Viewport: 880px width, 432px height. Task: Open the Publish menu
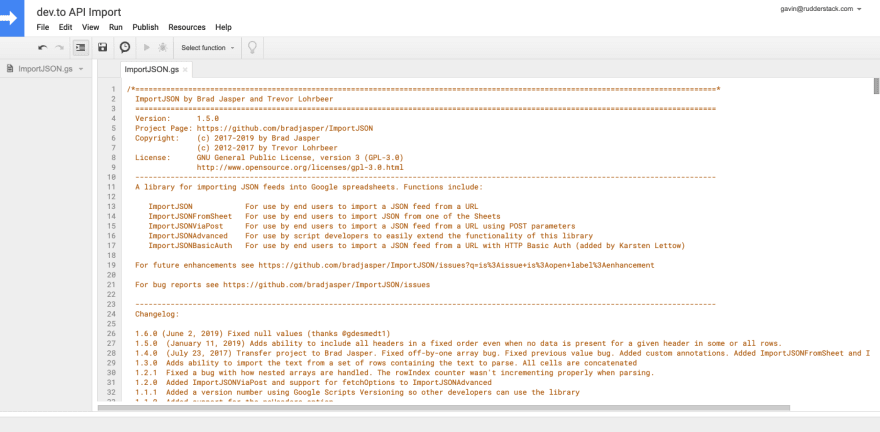tap(145, 27)
